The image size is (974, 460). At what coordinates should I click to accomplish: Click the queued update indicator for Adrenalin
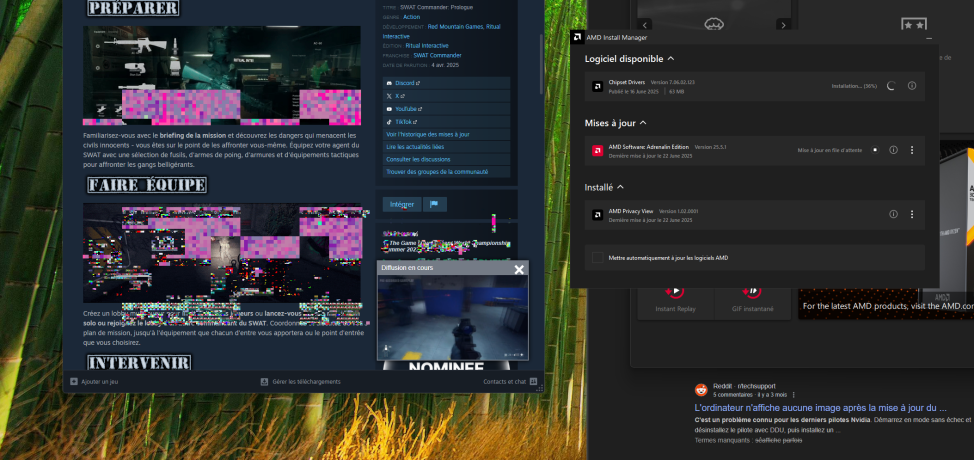(x=875, y=150)
